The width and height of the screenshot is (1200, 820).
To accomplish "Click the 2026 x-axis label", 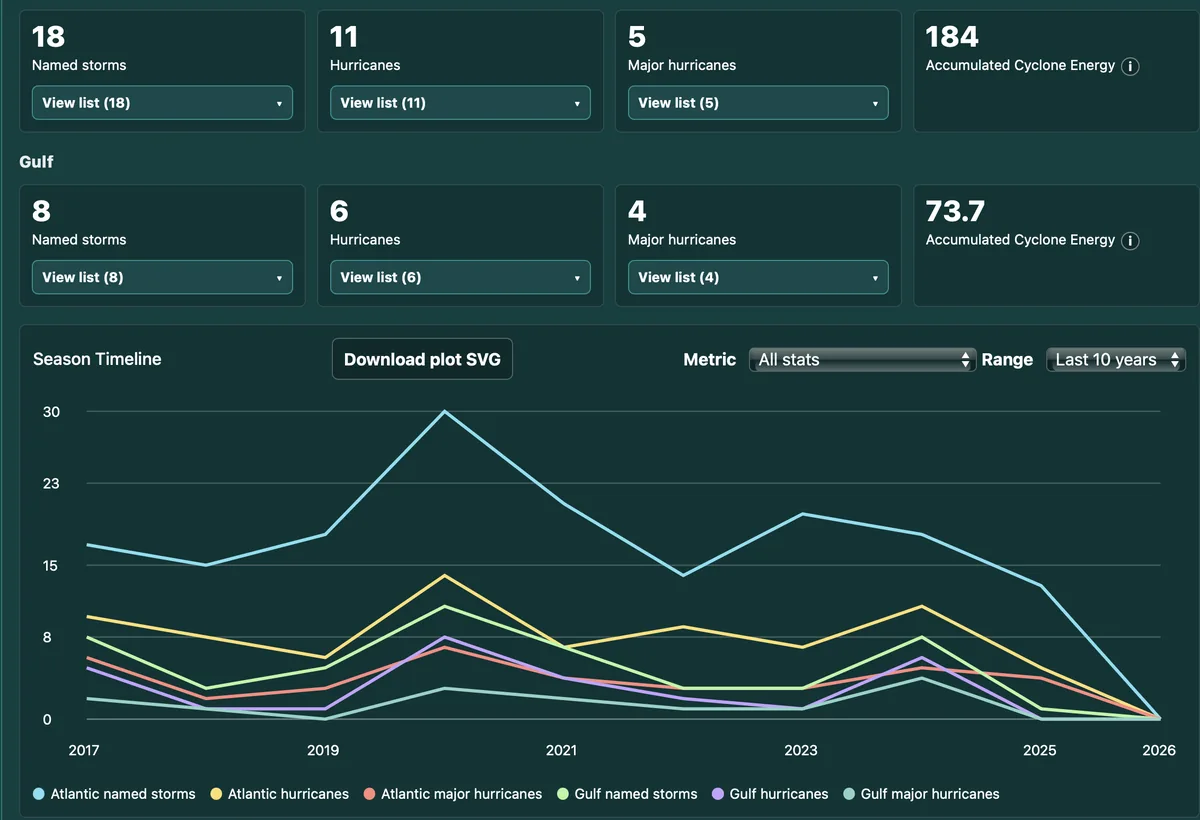I will point(1159,750).
